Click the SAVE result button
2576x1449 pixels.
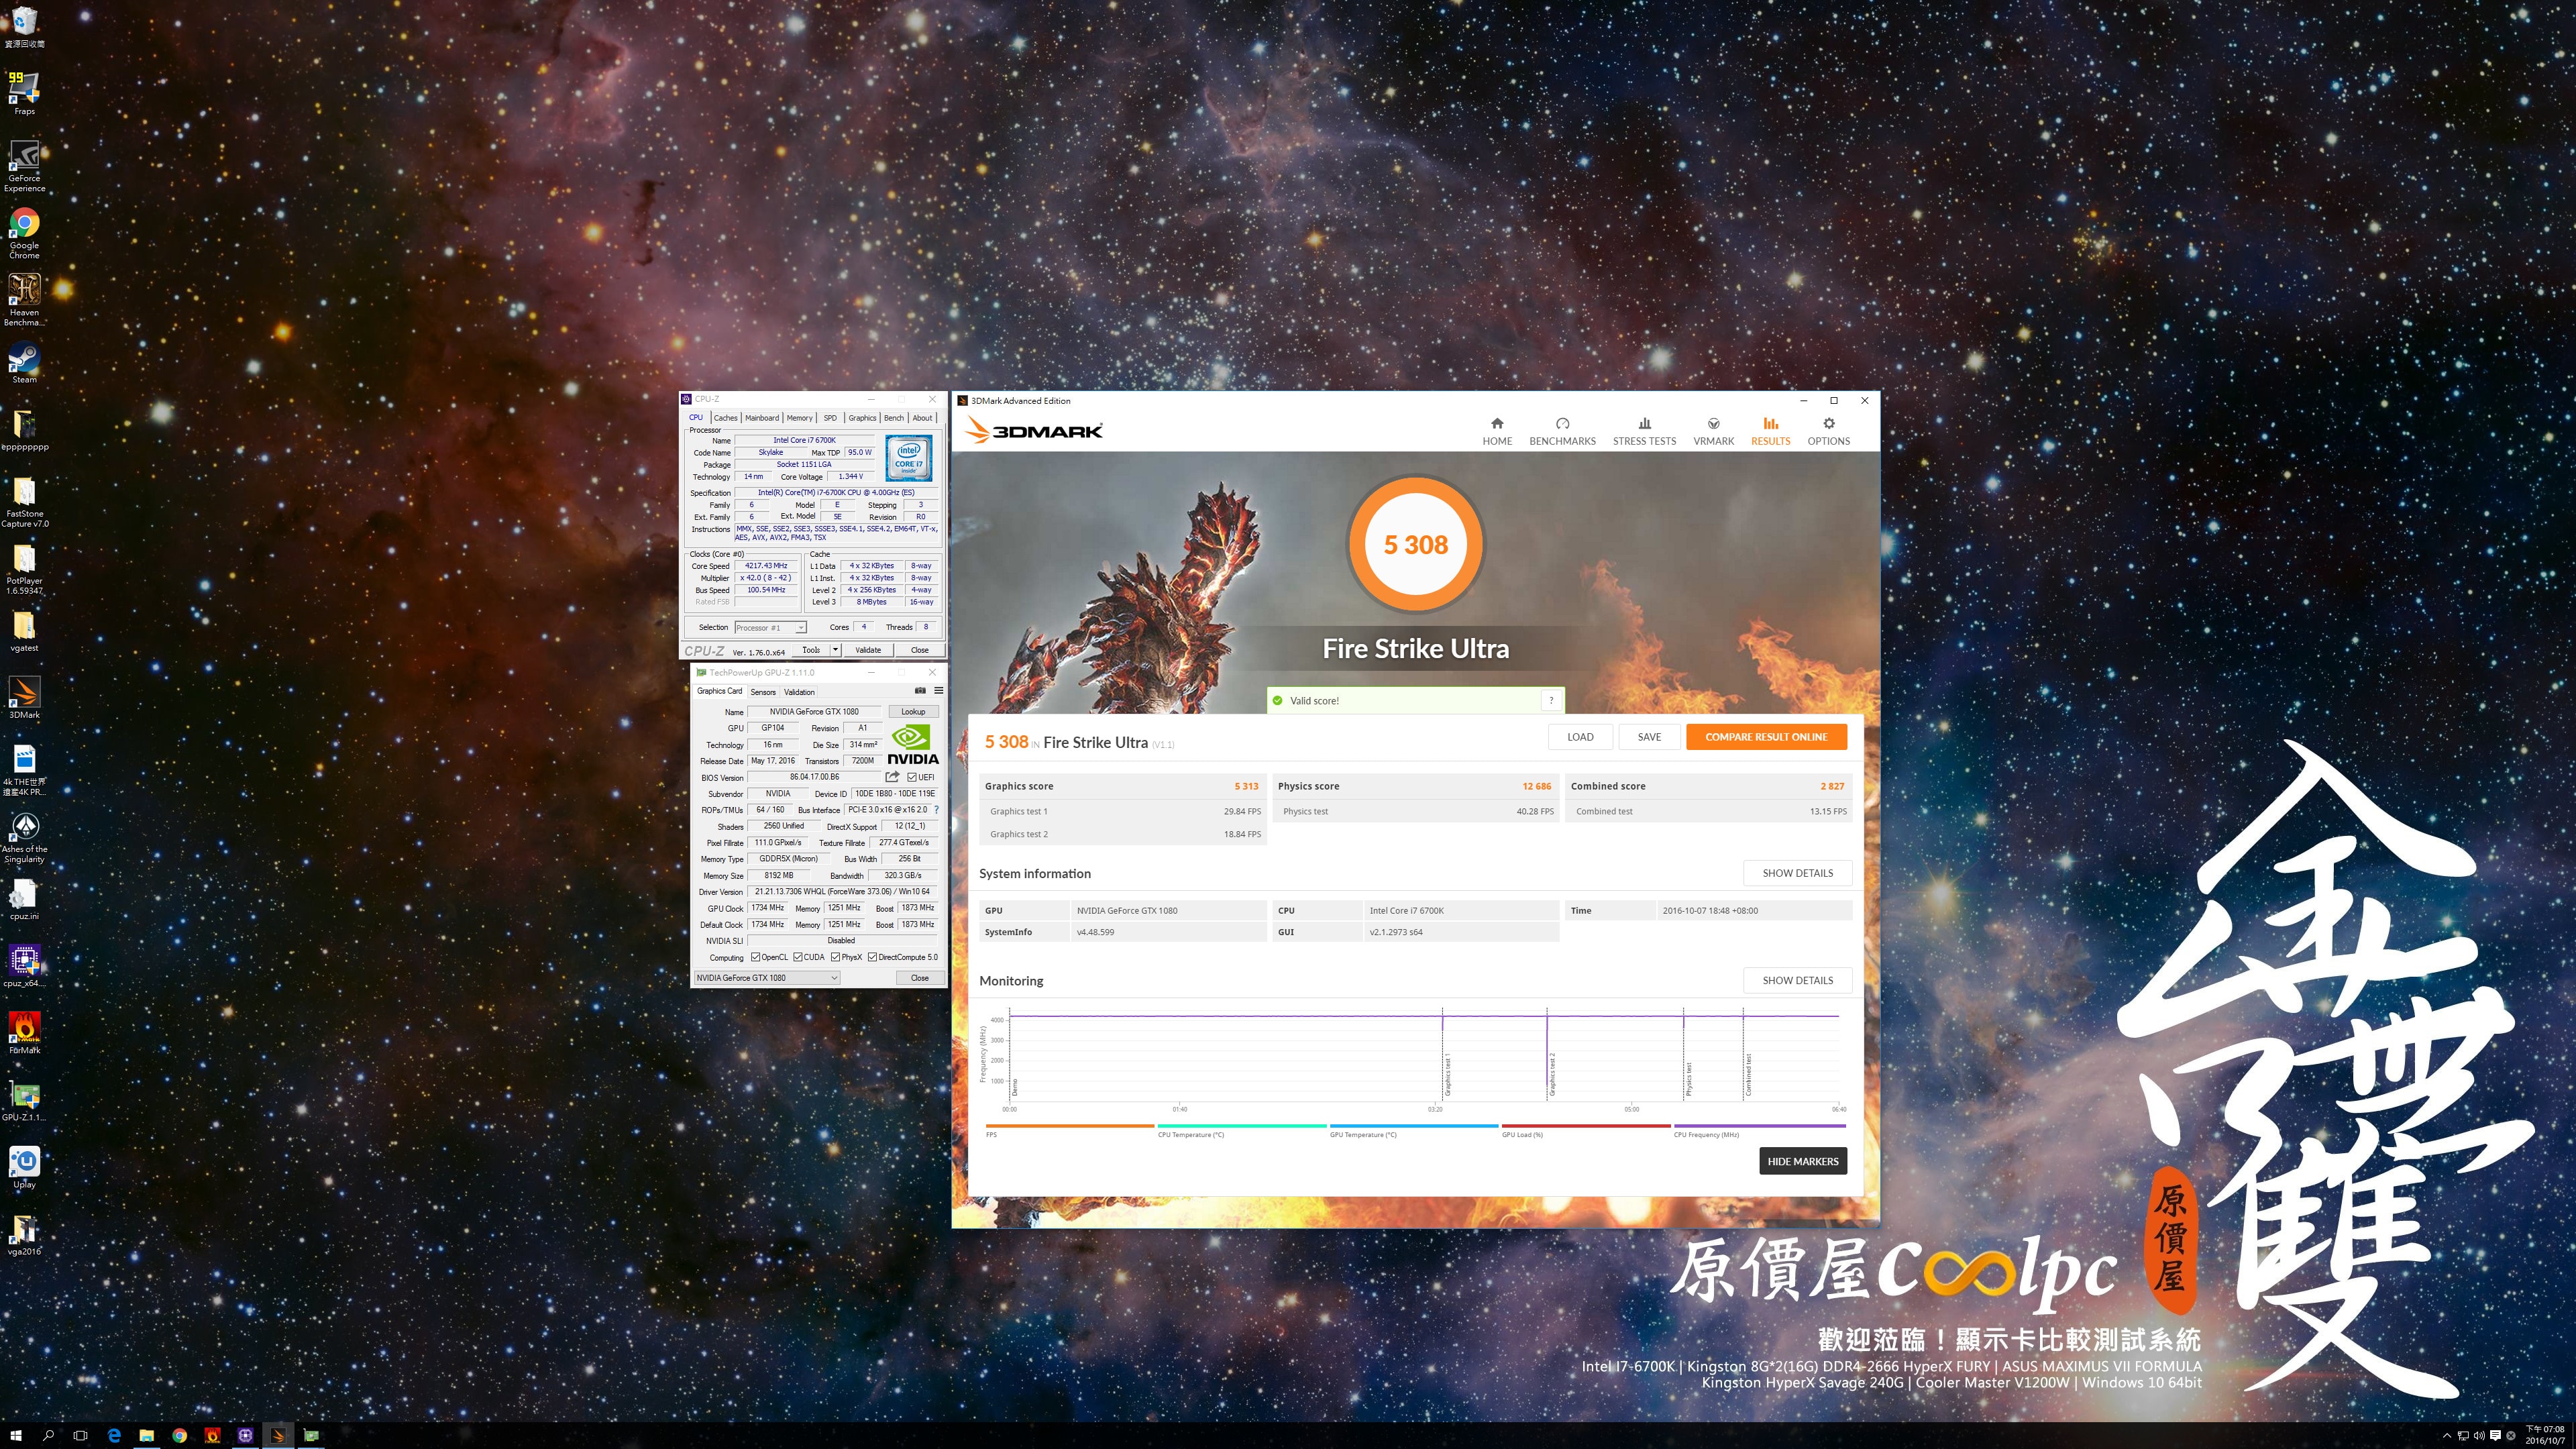(x=1649, y=737)
